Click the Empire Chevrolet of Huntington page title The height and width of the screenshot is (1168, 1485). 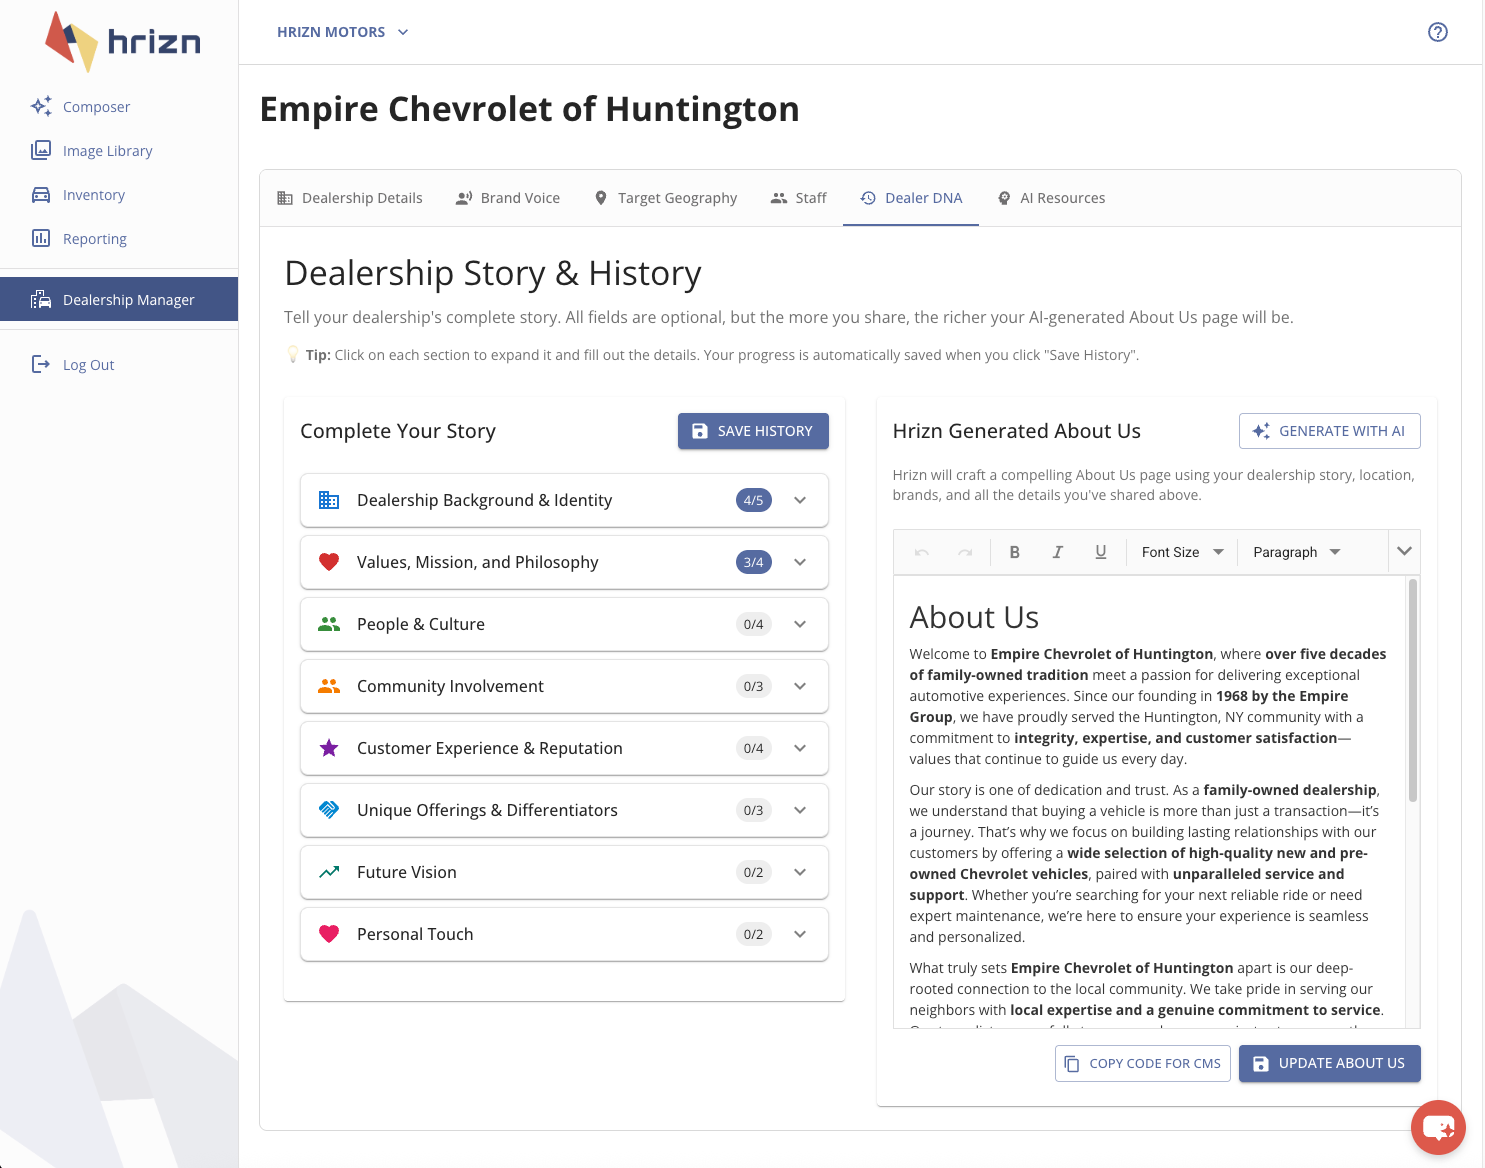pos(529,109)
